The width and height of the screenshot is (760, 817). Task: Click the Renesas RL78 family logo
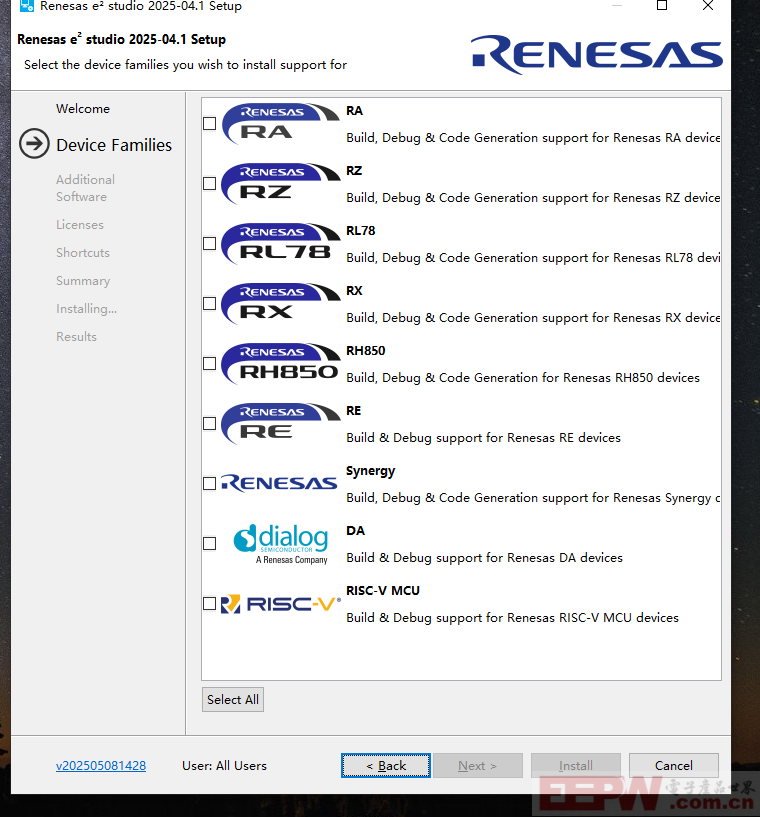click(x=281, y=243)
